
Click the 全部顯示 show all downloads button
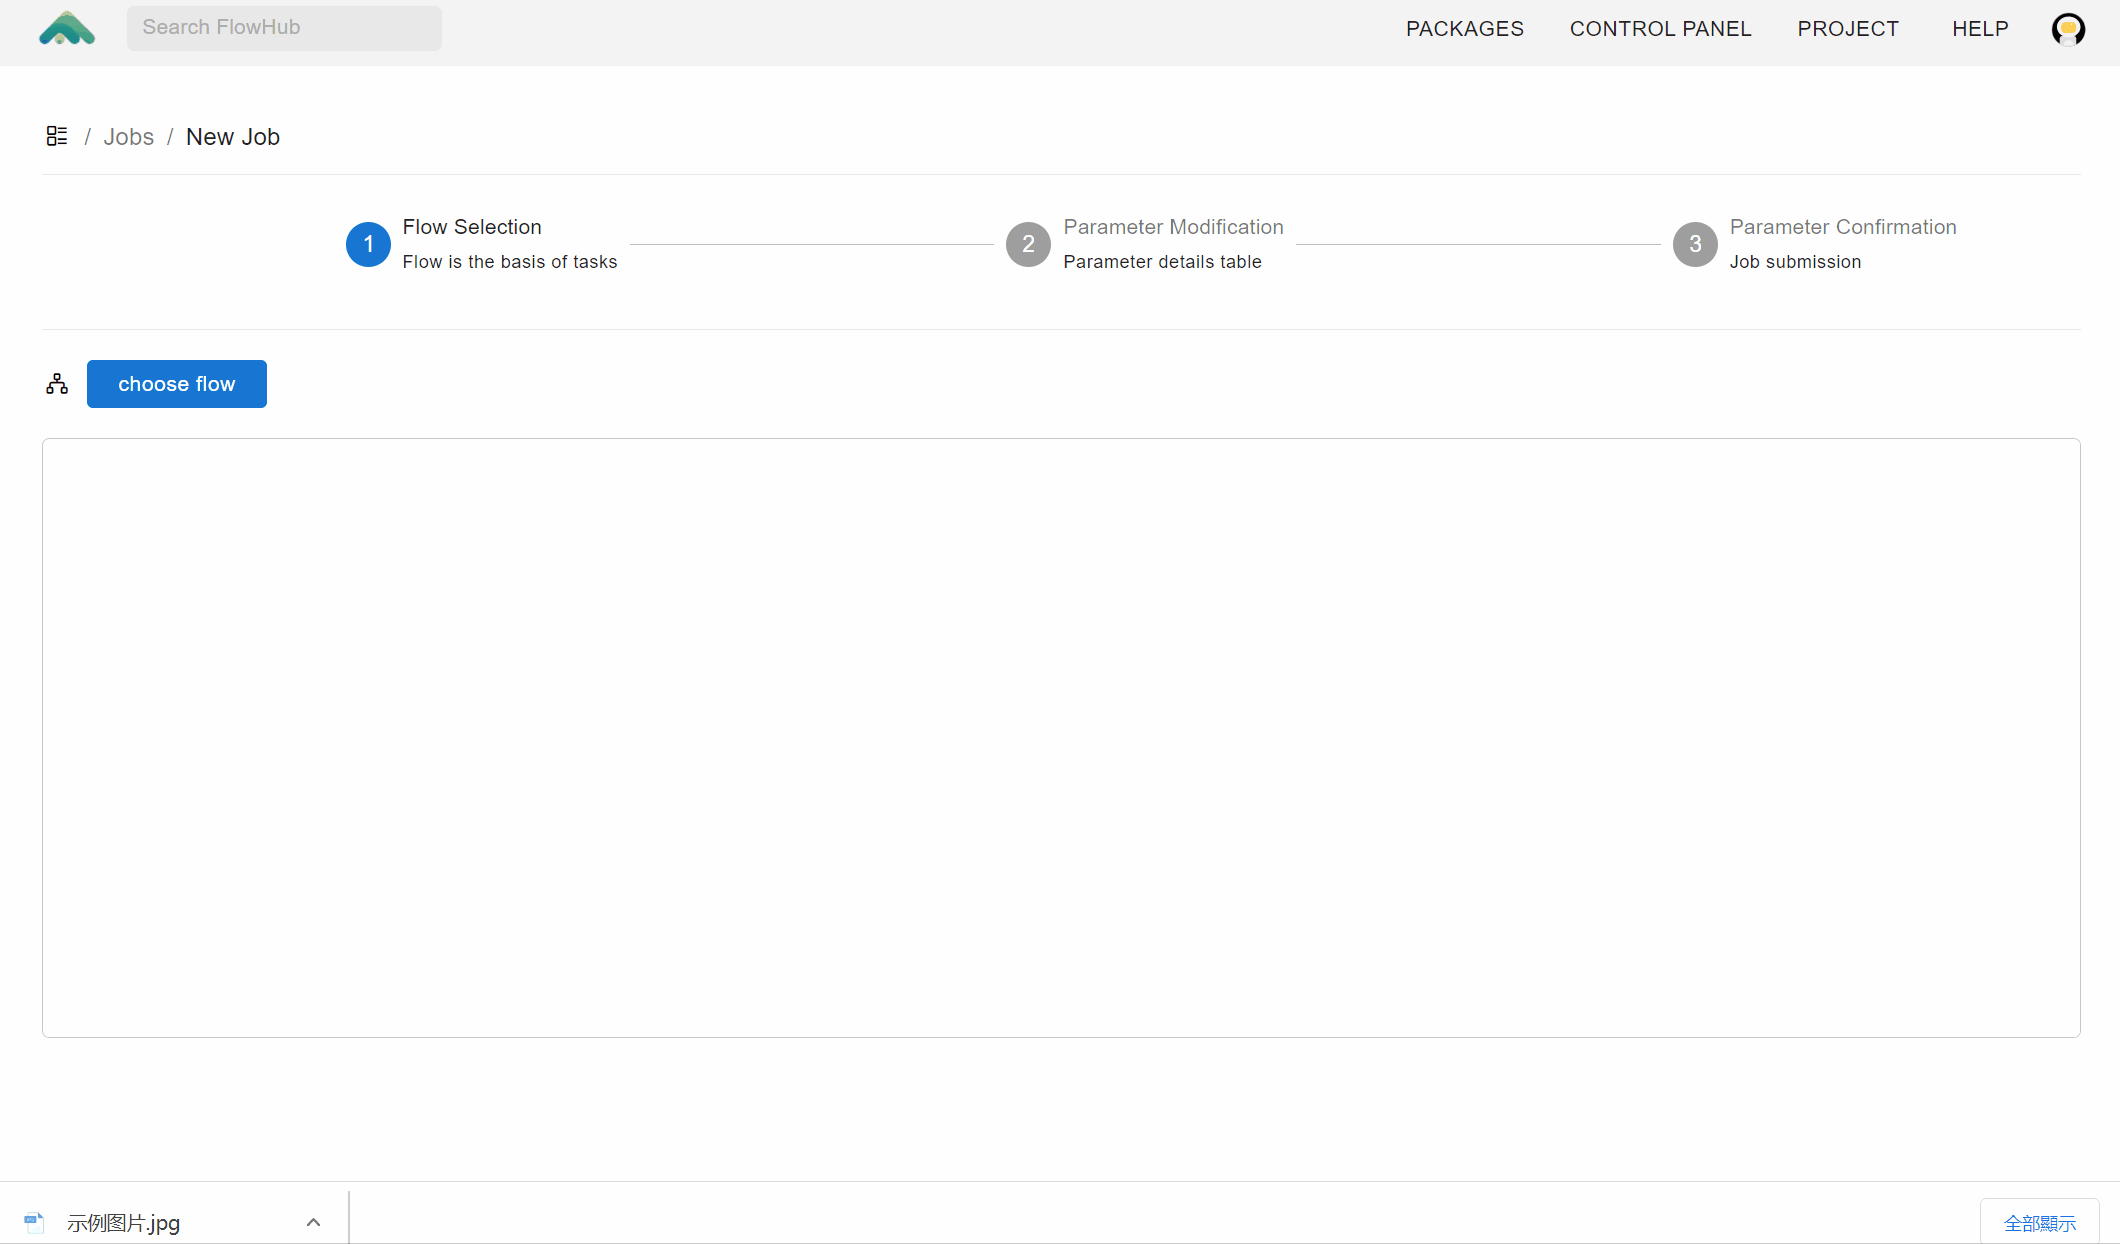[2040, 1223]
